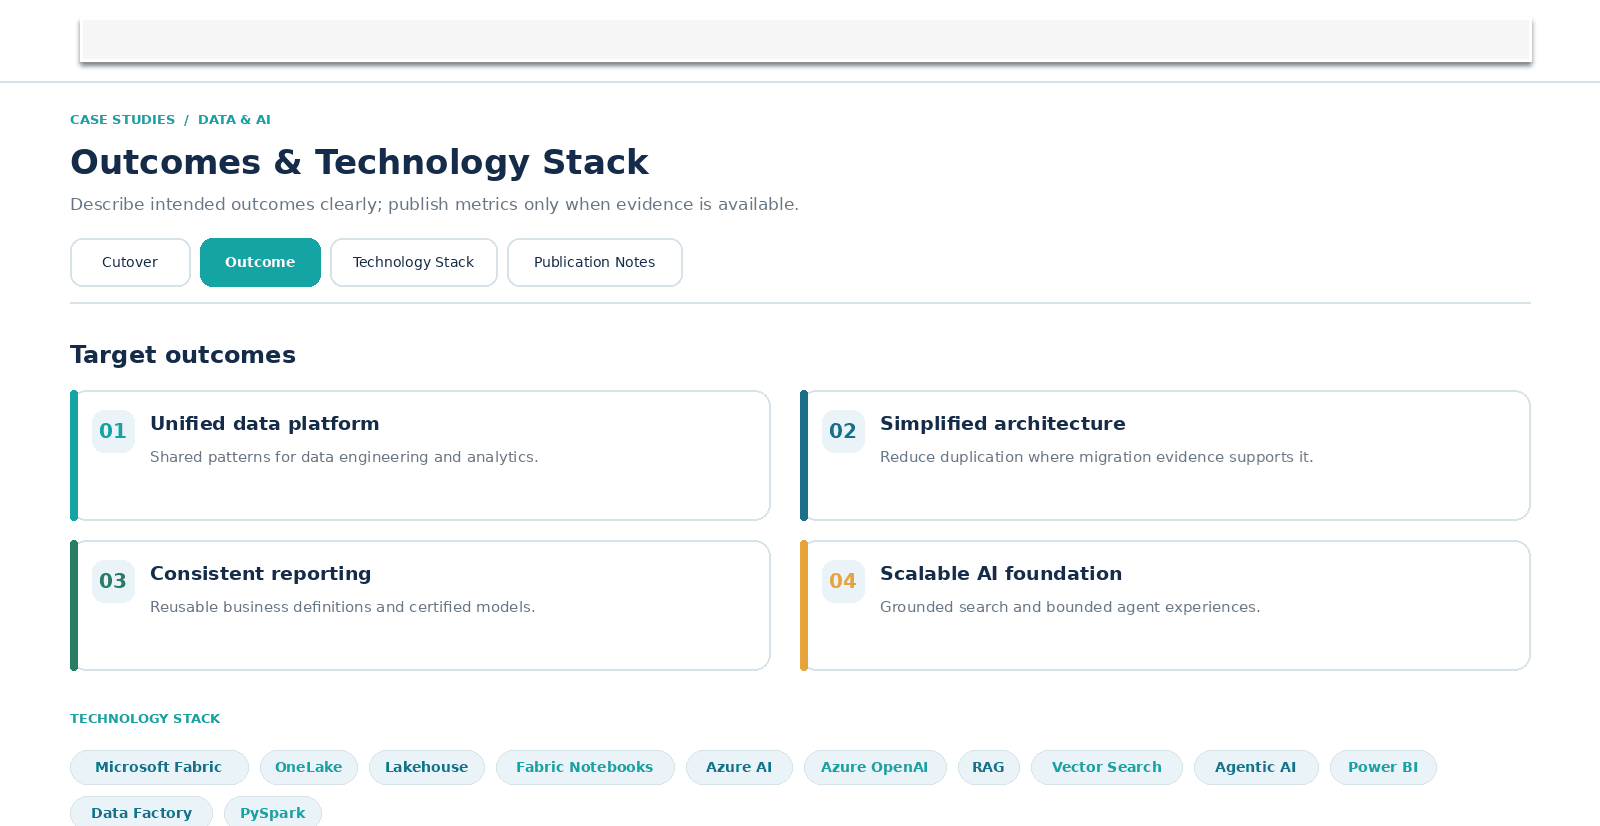
Task: Click the Agentic AI tag
Action: pyautogui.click(x=1256, y=767)
